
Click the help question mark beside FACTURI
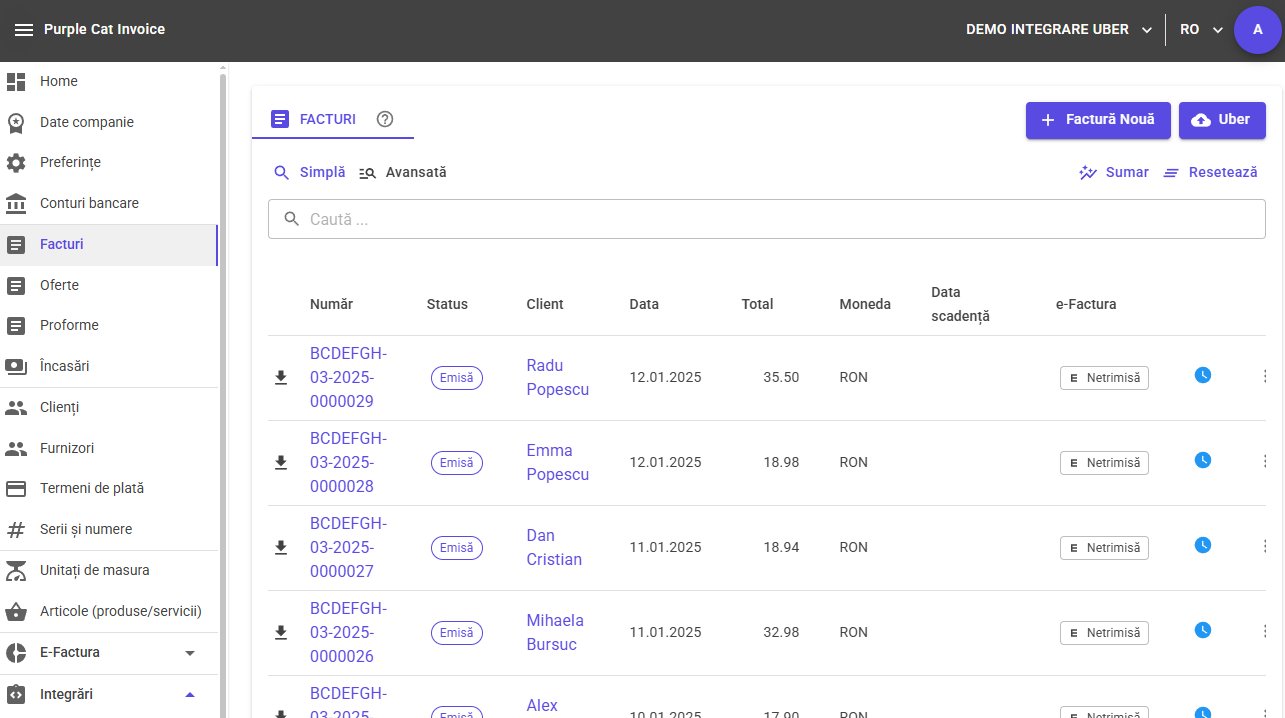click(x=385, y=119)
